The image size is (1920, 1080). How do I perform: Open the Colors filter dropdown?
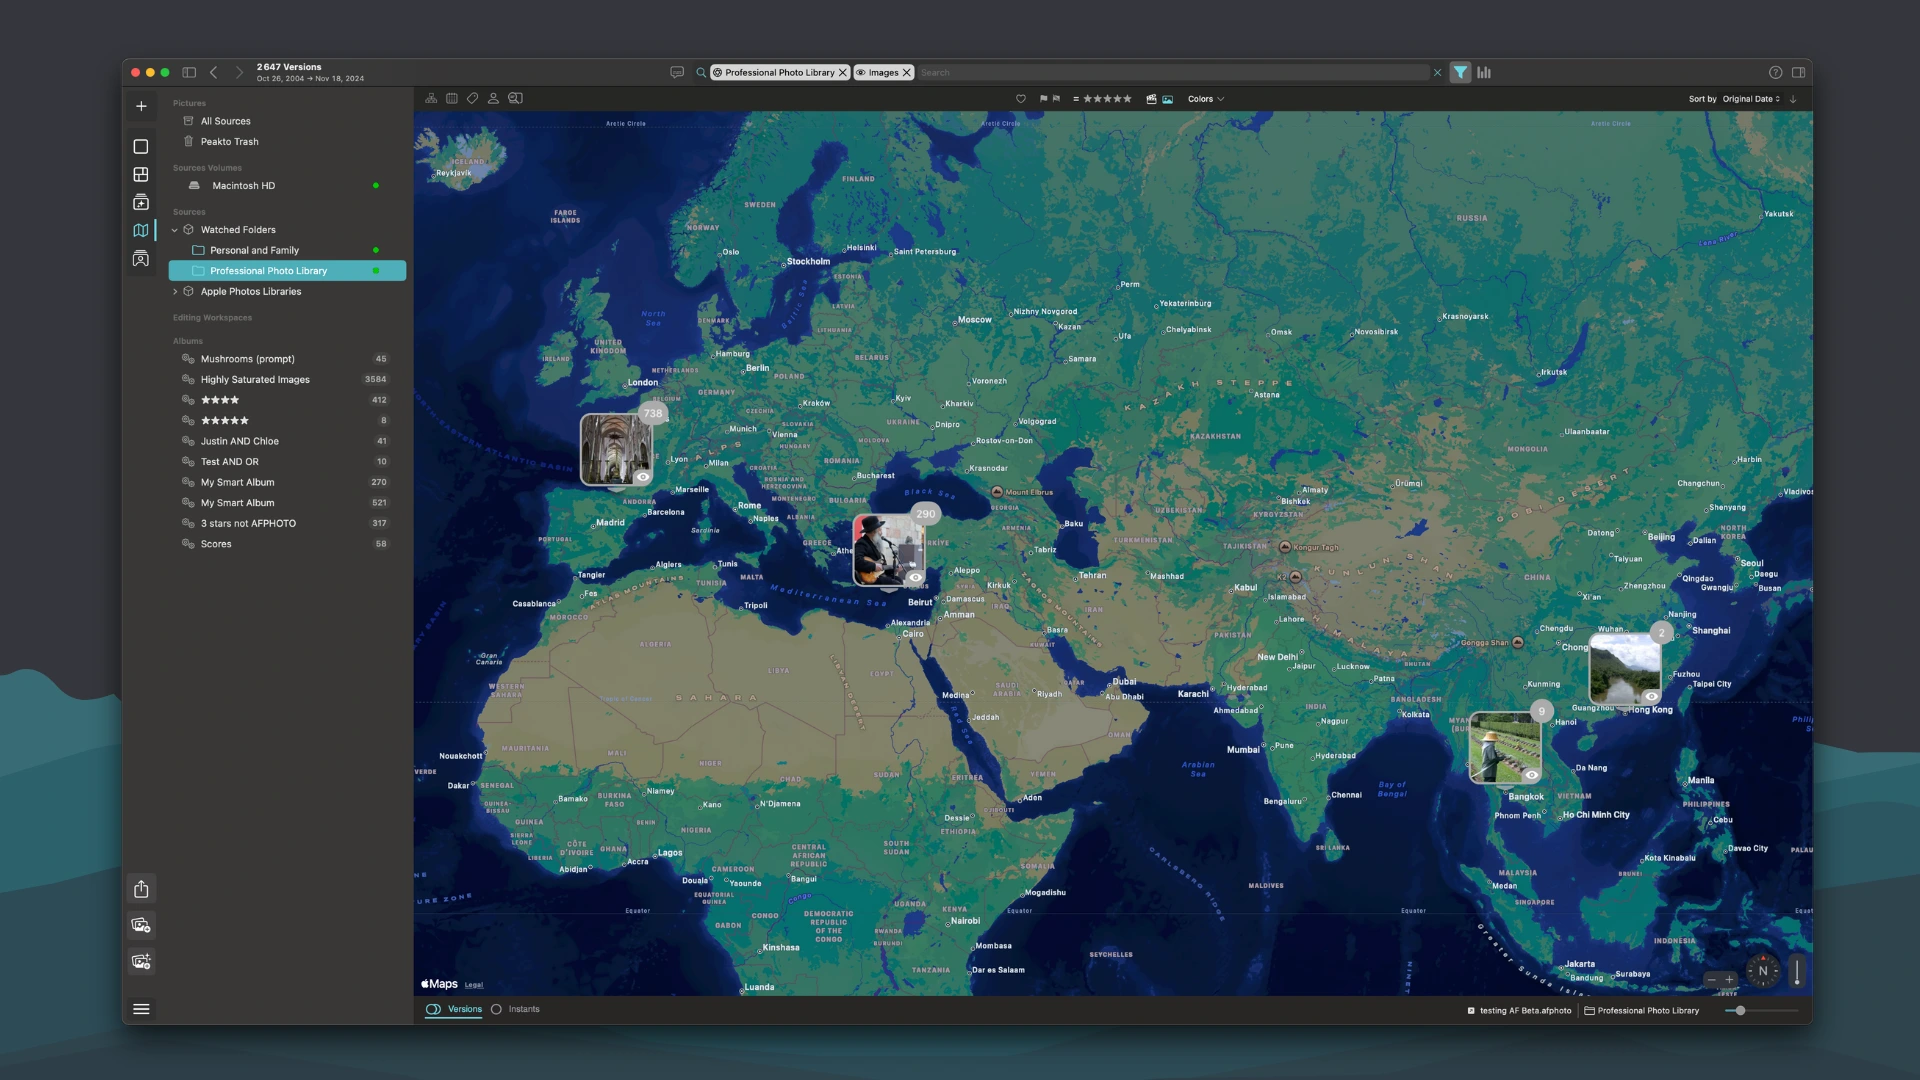click(x=1205, y=99)
